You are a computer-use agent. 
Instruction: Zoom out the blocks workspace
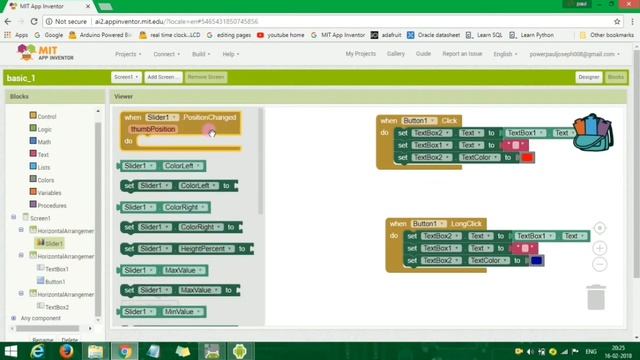[600, 264]
